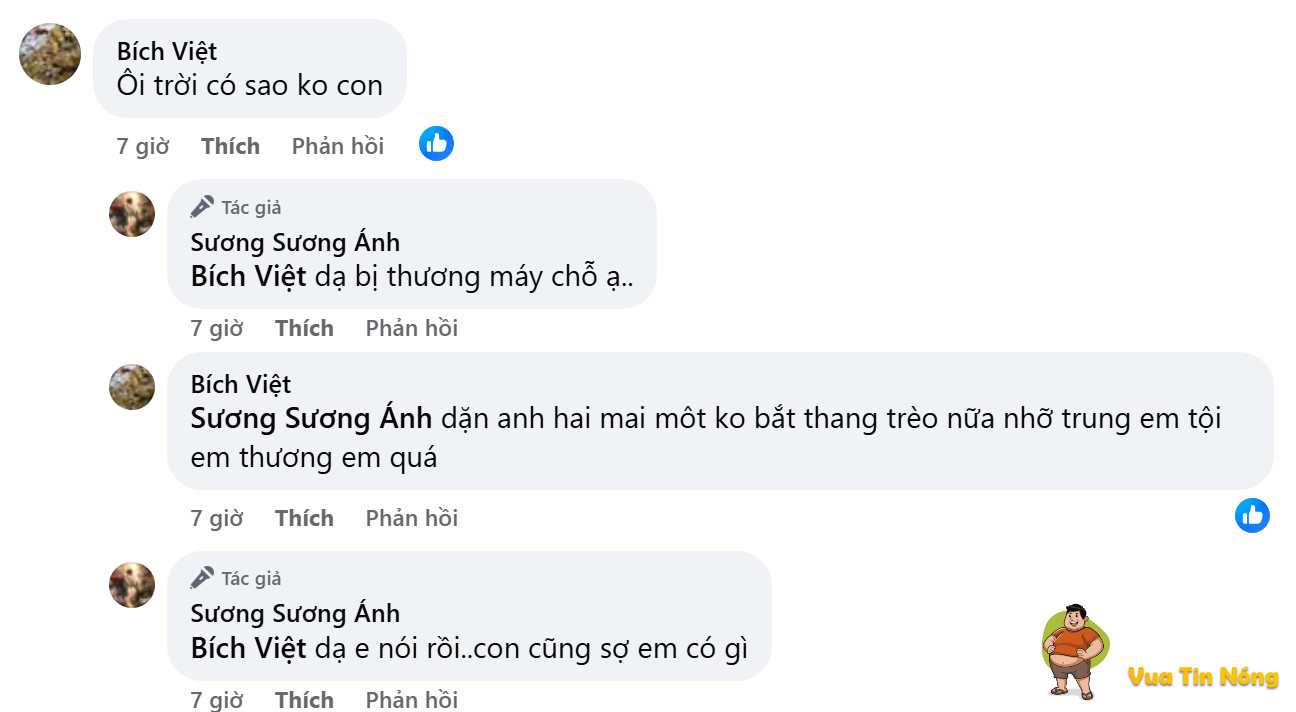This screenshot has height=712, width=1296.
Task: Like the reply "dạ bị thương máy chỗ ạ"
Action: 304,328
